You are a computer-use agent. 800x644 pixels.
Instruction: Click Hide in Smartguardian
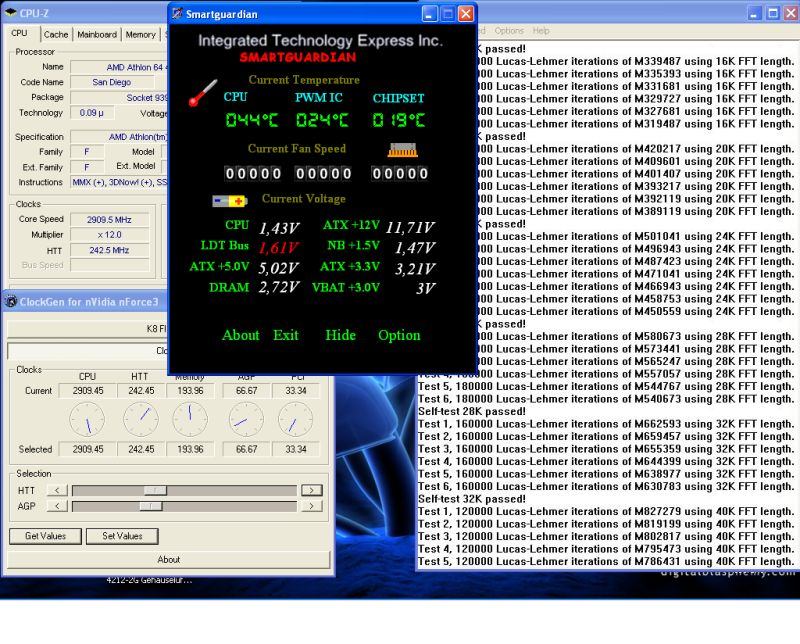tap(340, 335)
